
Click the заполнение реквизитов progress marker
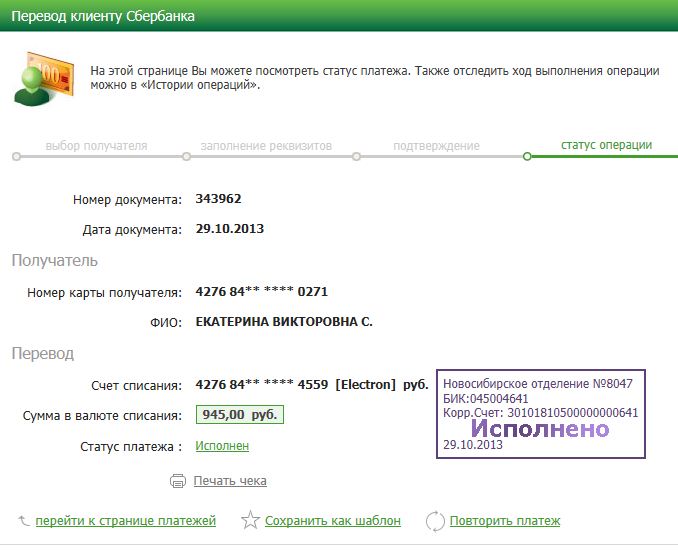click(186, 157)
